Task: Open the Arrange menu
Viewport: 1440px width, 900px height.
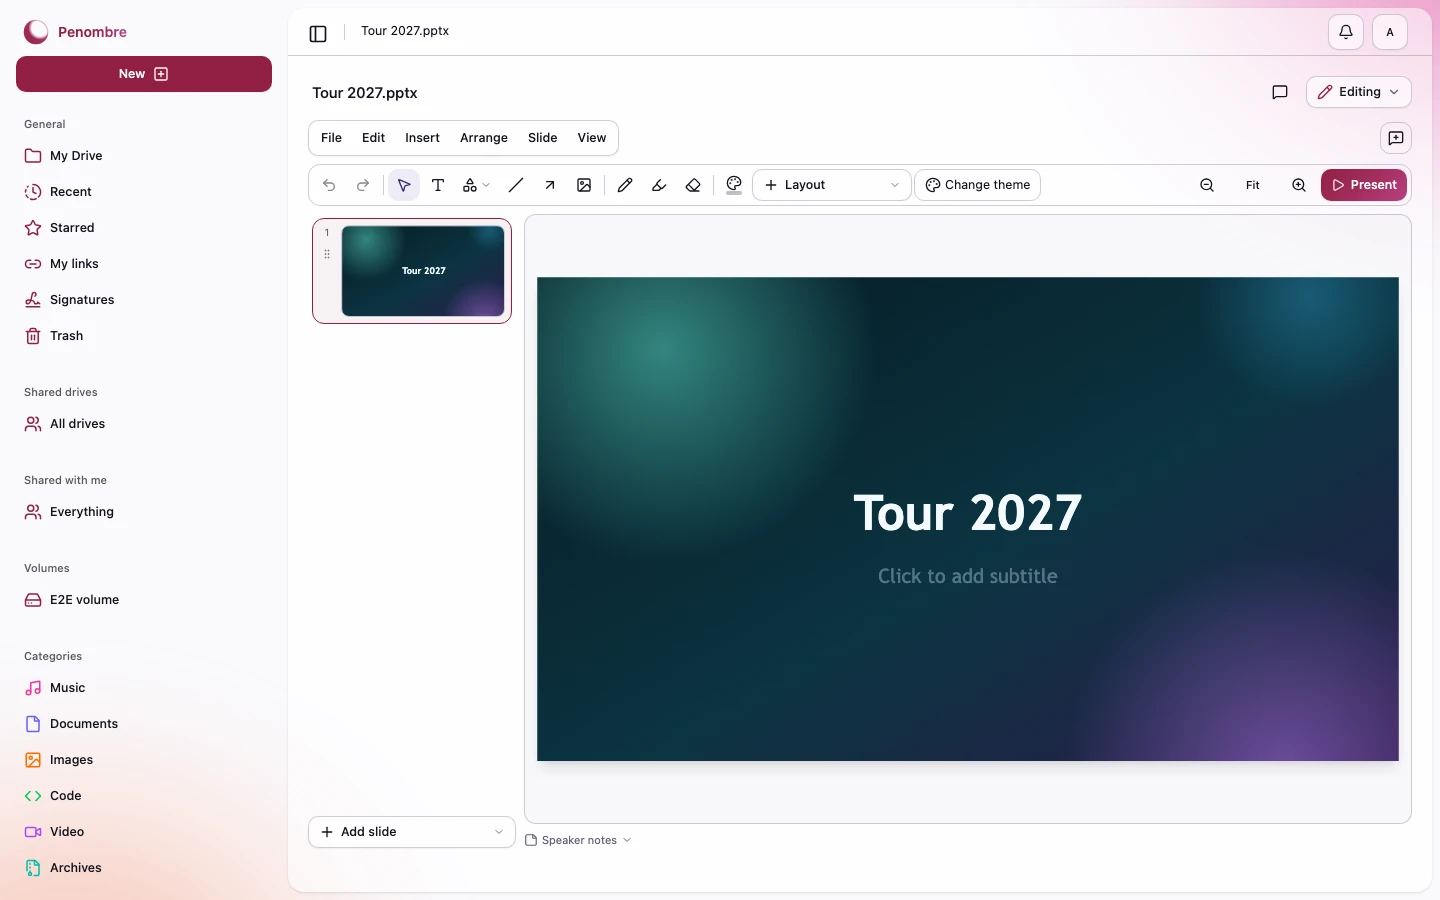Action: tap(484, 138)
